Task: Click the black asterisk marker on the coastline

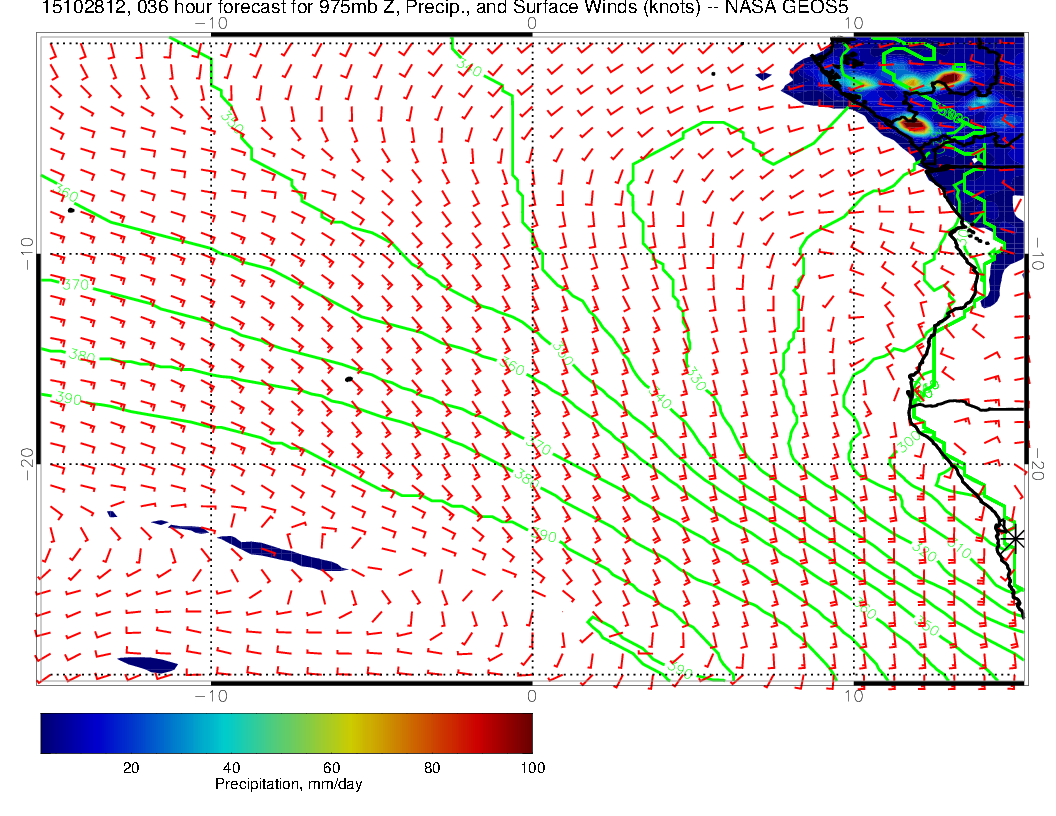Action: point(1014,538)
